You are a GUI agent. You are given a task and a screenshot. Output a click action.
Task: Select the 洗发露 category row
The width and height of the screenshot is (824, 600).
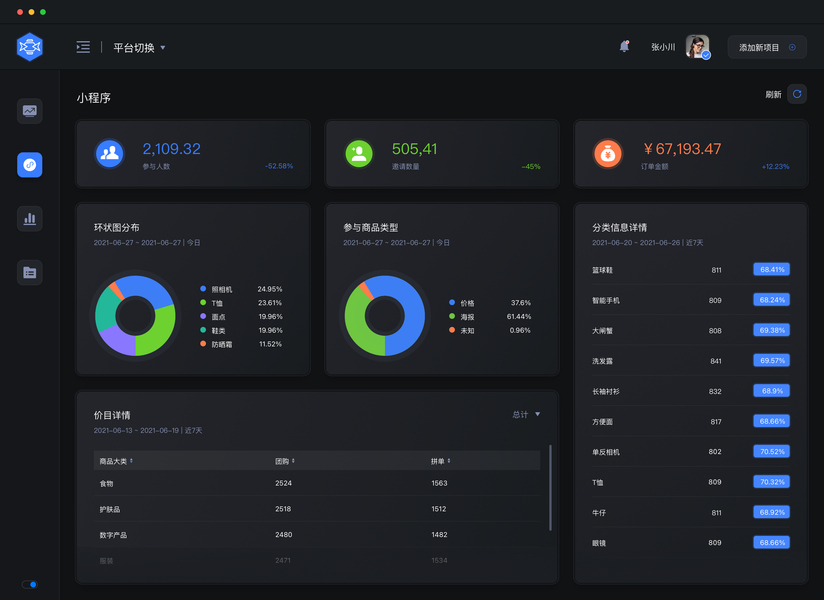click(691, 360)
